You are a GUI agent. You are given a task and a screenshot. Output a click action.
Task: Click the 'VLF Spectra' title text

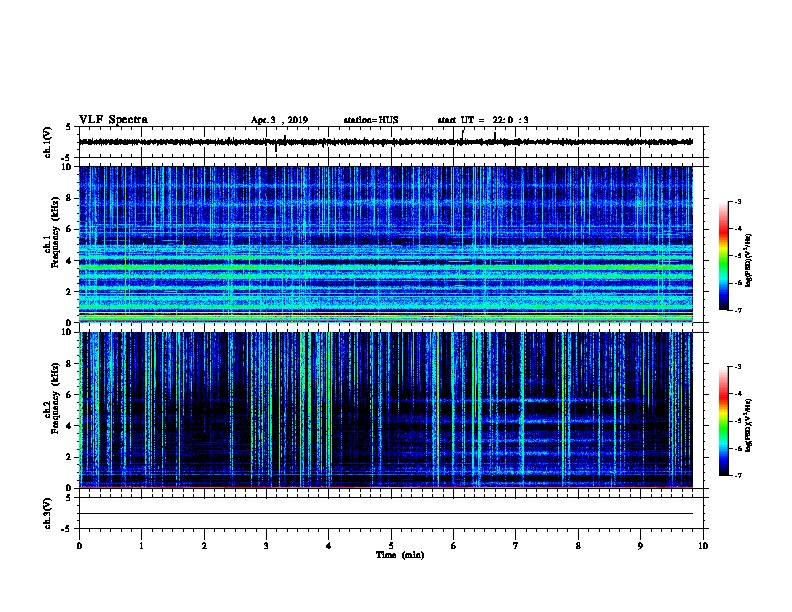113,120
